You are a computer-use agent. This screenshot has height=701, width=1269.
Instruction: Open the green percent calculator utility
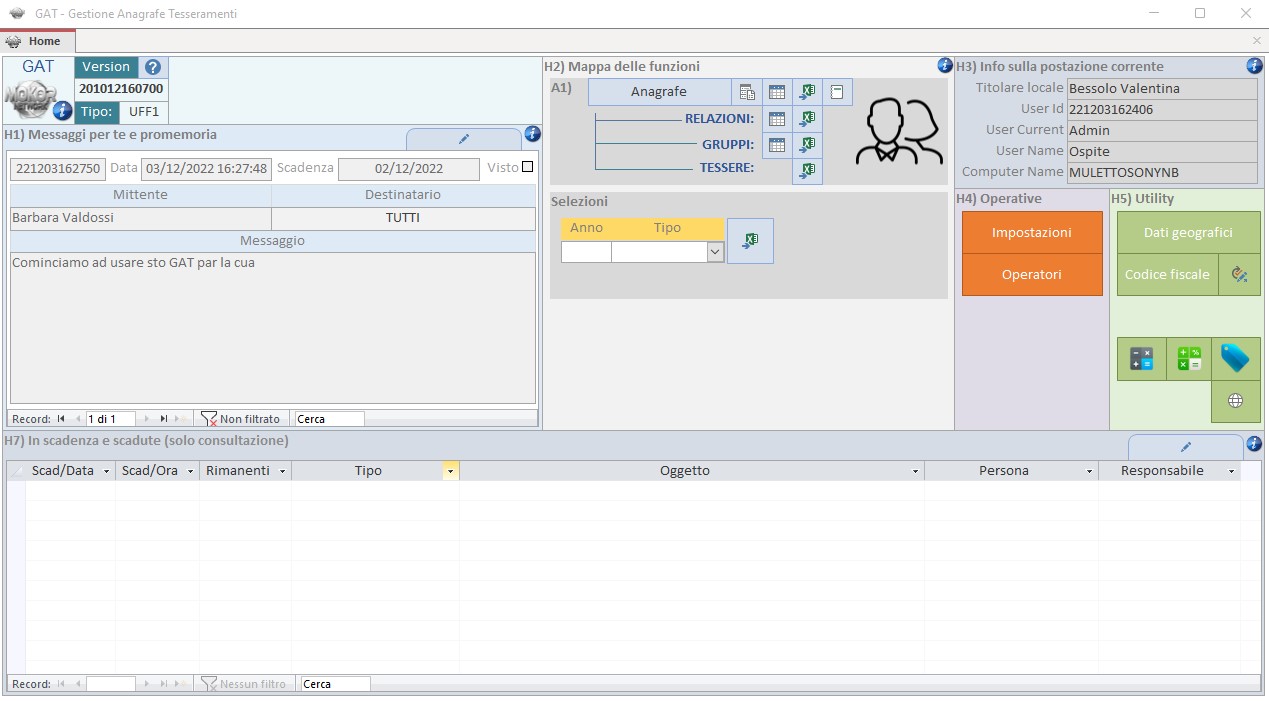click(x=1189, y=359)
